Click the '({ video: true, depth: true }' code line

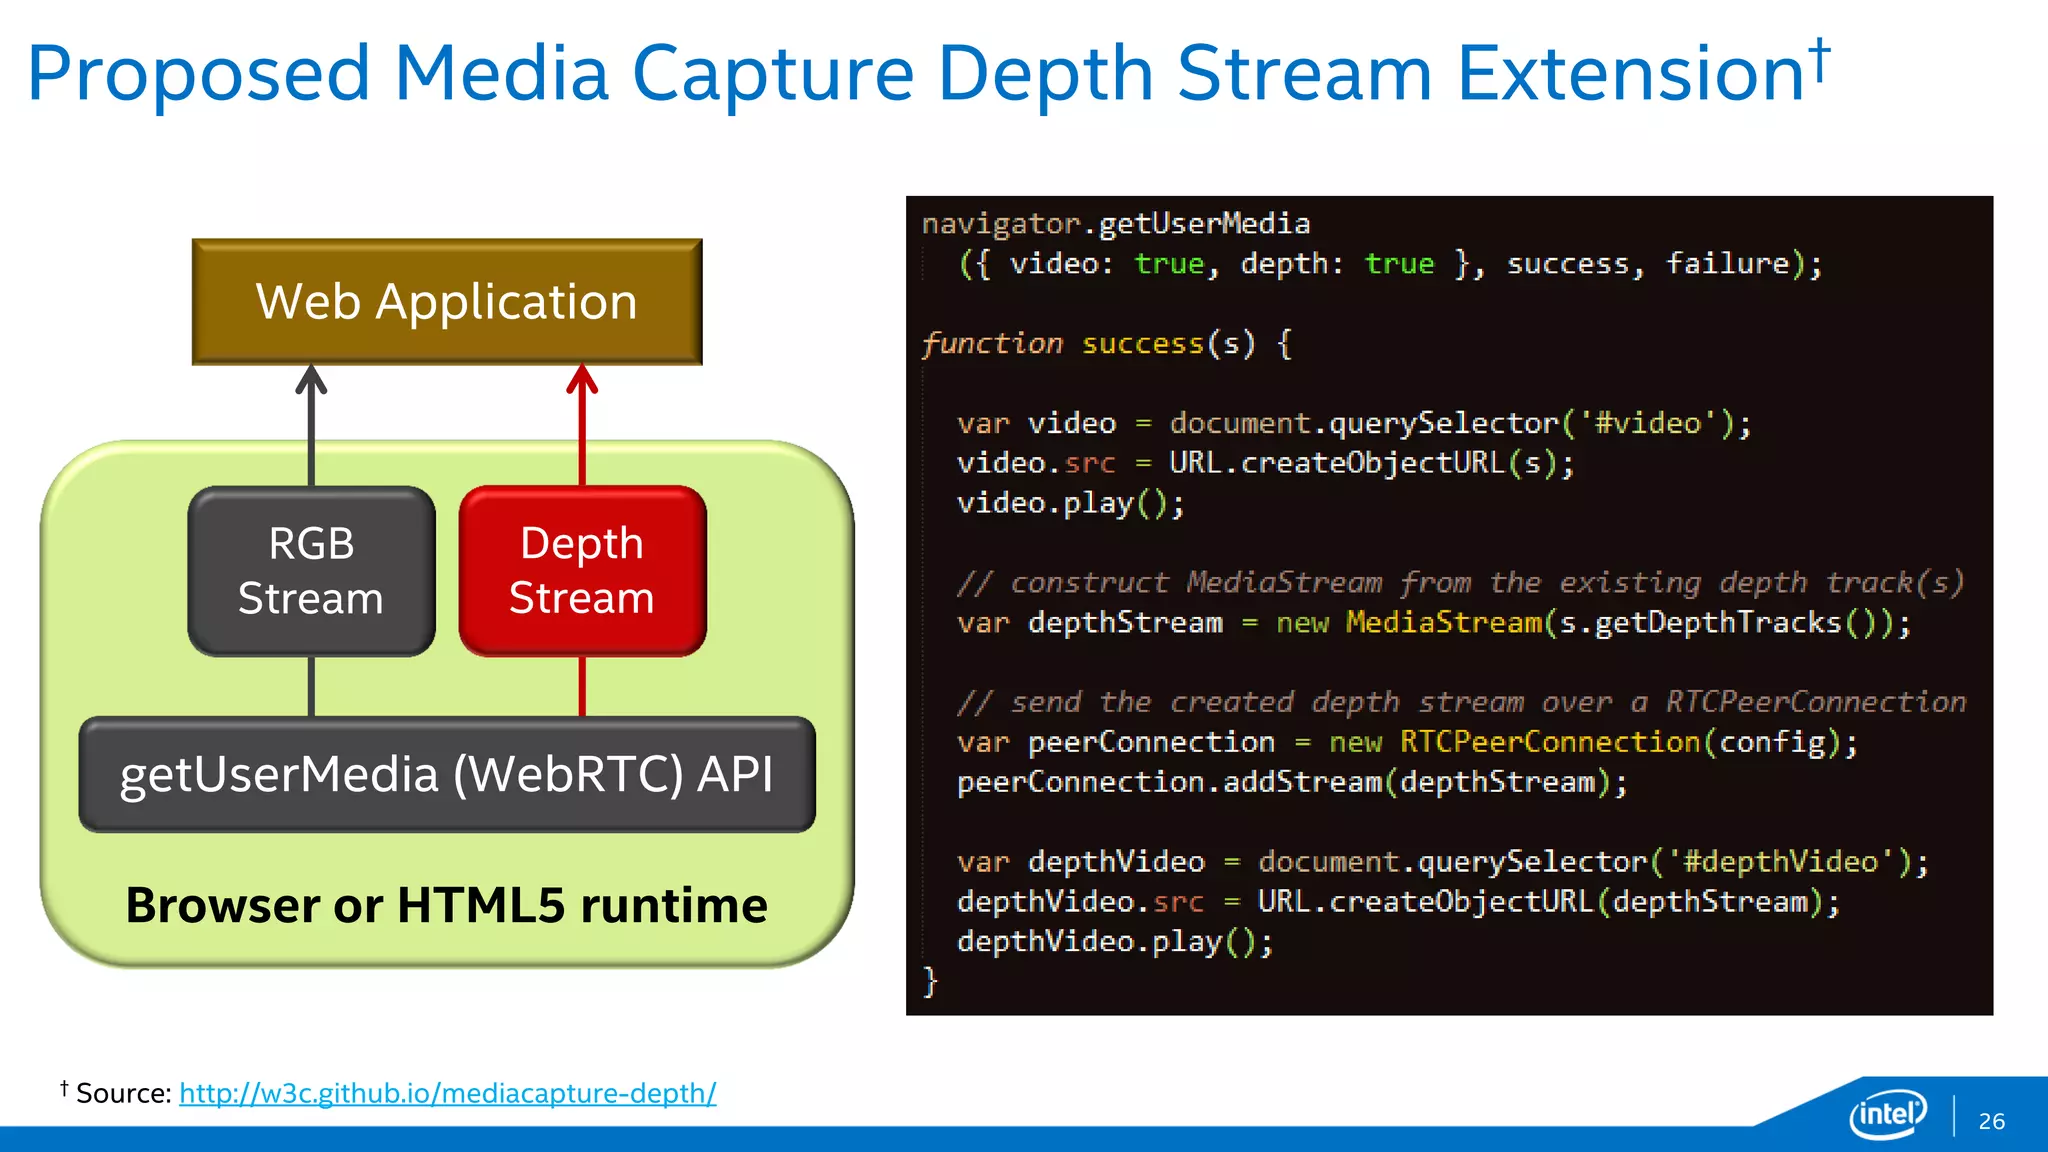tap(1391, 264)
